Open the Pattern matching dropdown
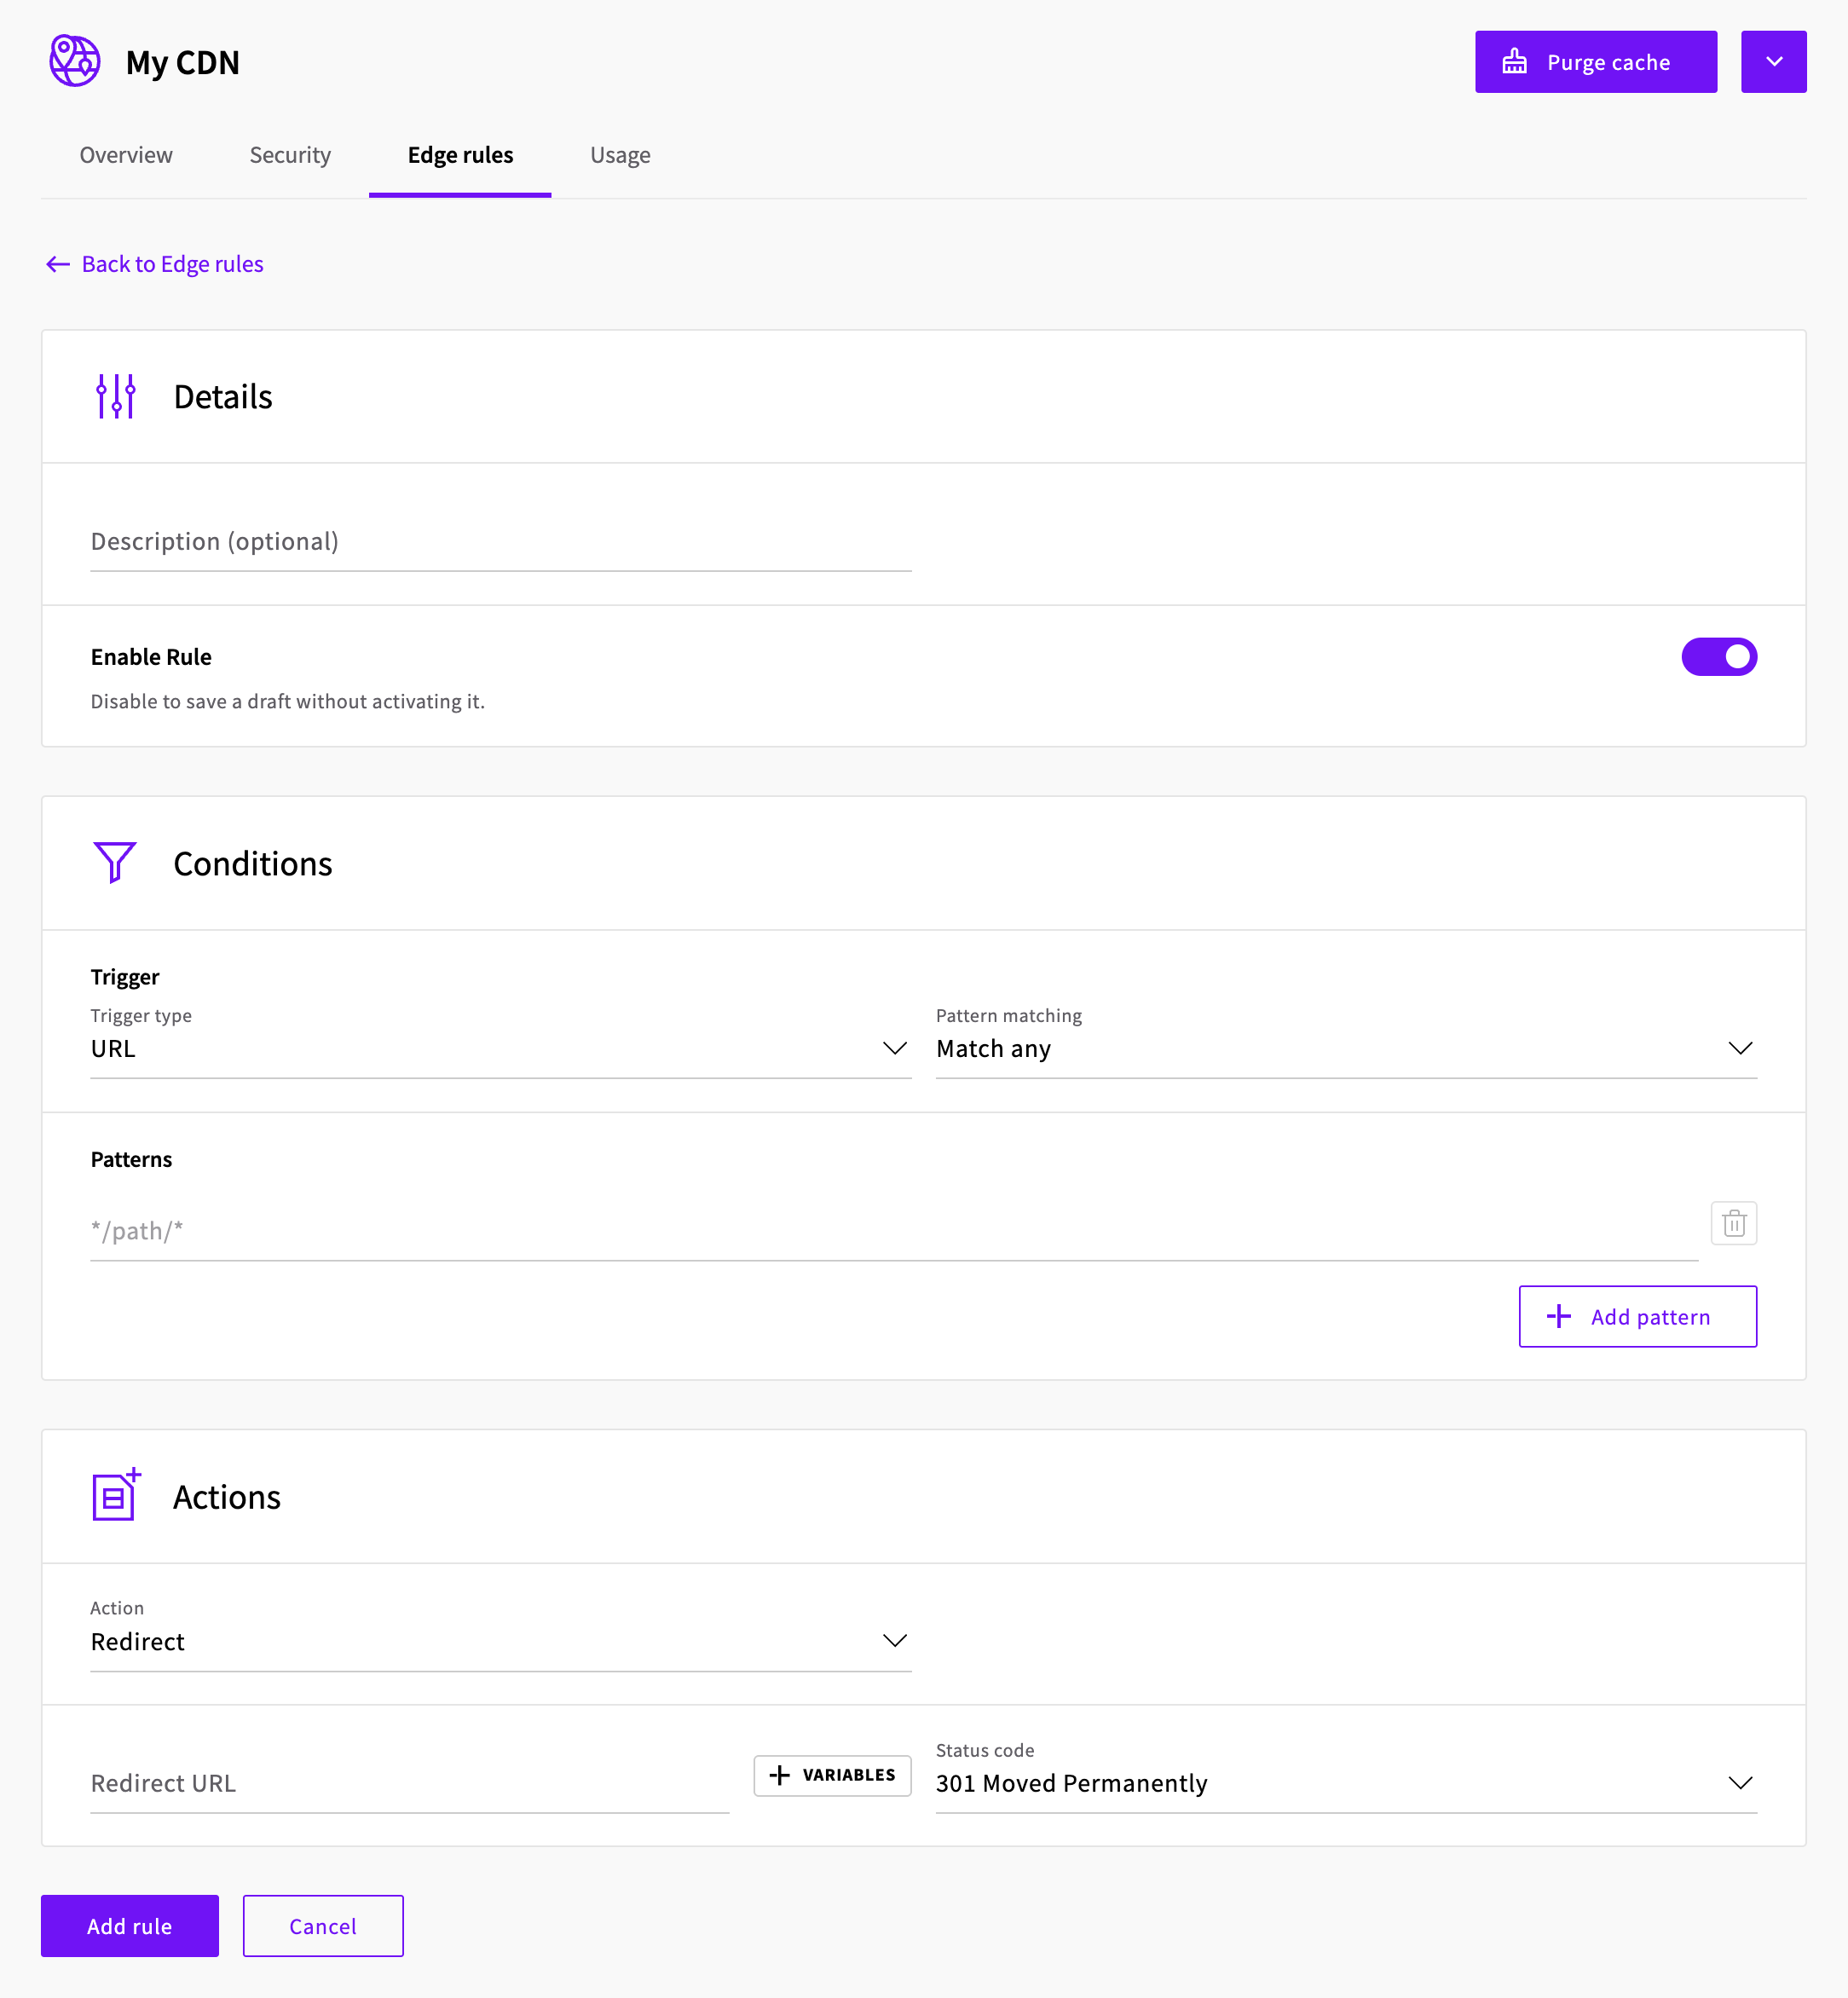Viewport: 1848px width, 1998px height. (x=1346, y=1048)
